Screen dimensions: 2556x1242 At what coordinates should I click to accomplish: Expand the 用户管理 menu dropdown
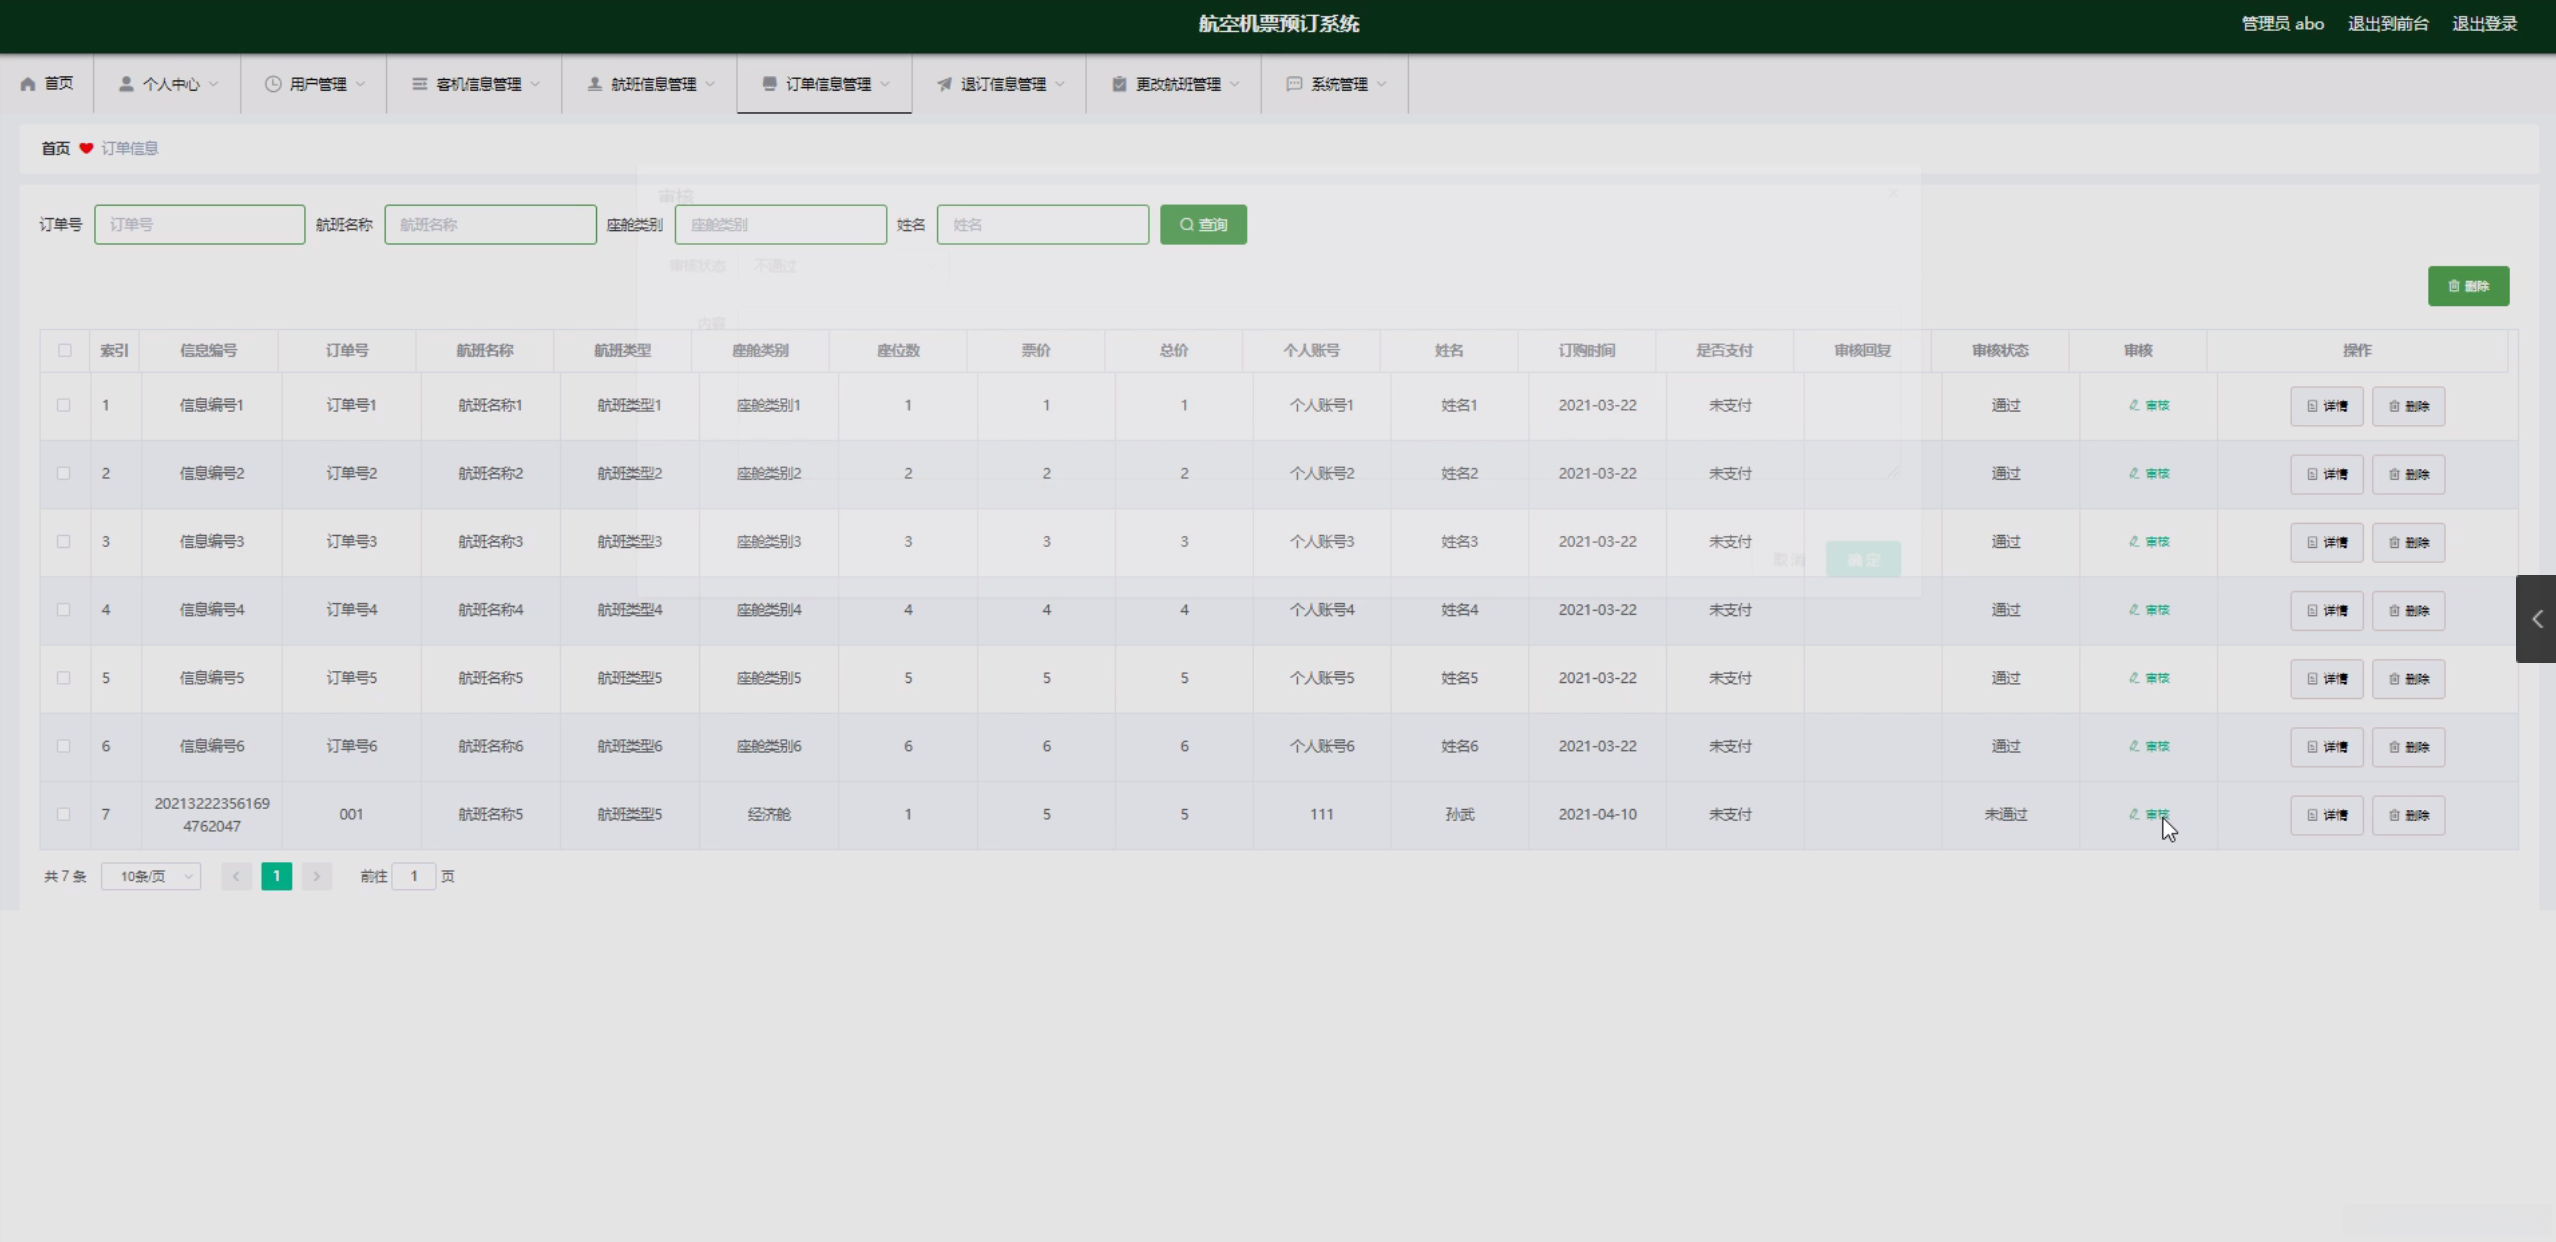click(x=316, y=84)
